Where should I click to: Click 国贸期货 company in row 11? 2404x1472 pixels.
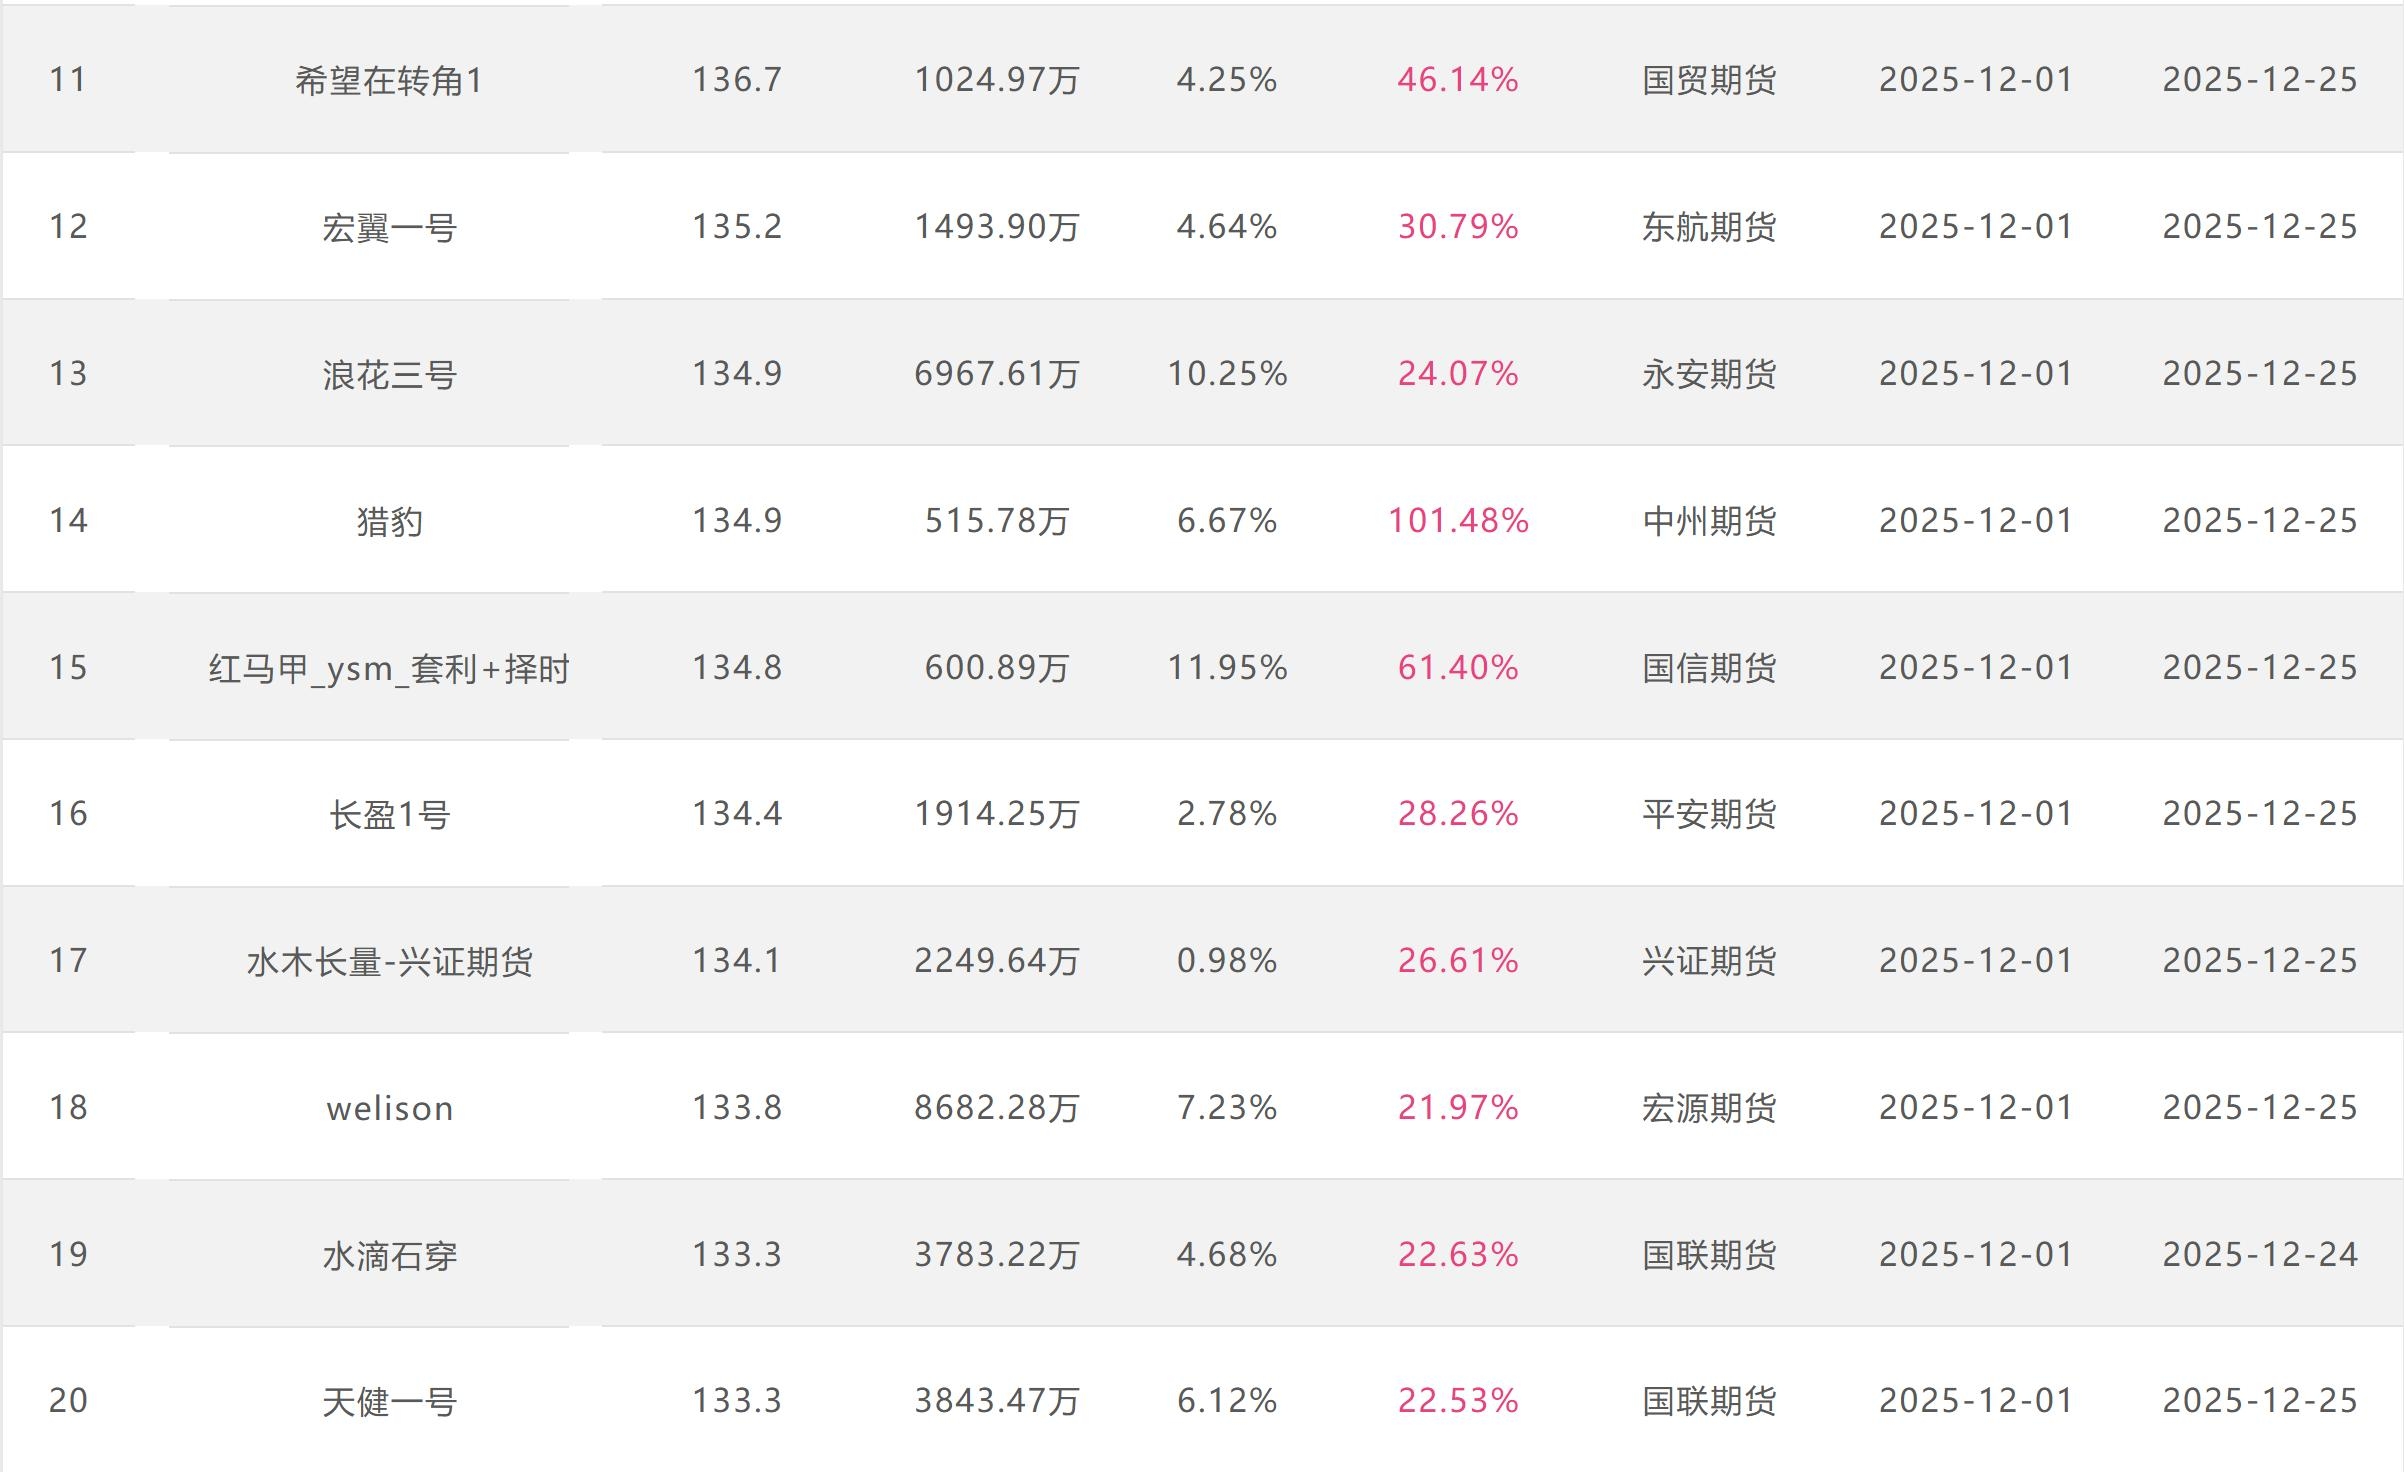[1708, 80]
